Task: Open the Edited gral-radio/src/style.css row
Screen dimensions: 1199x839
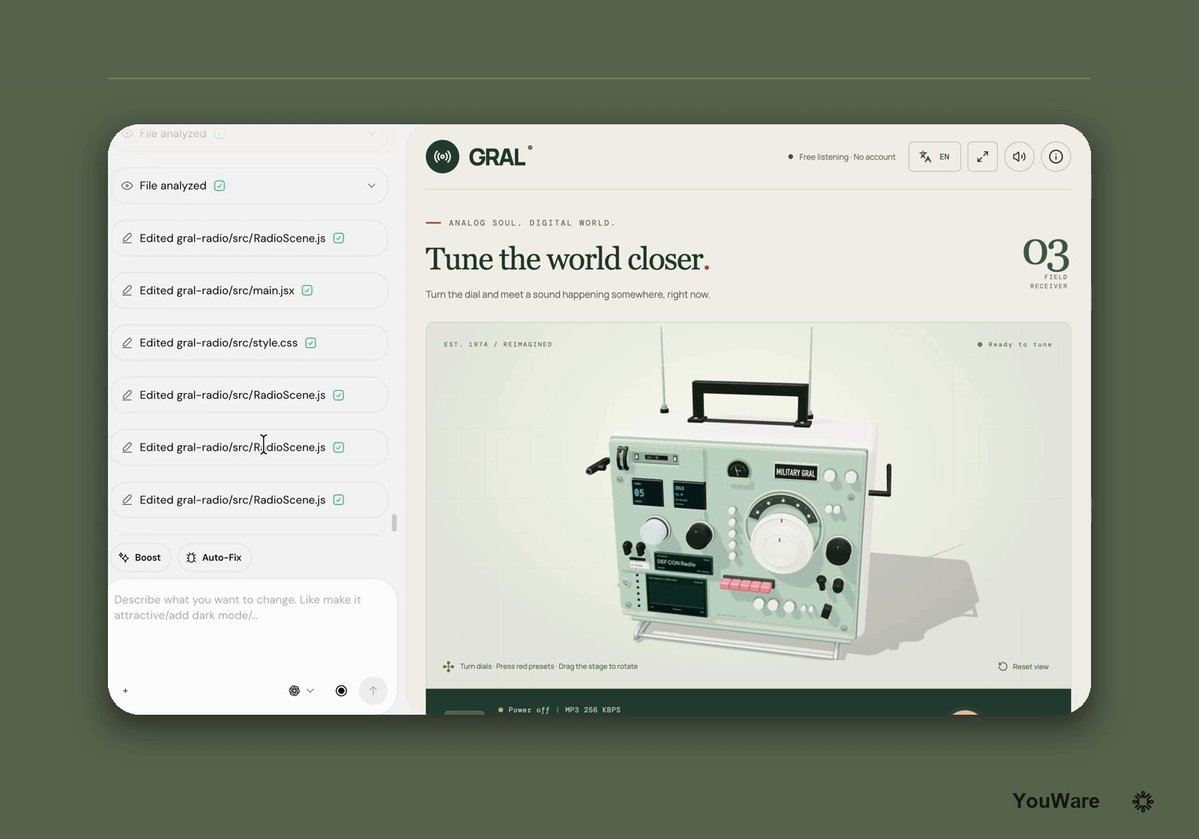Action: (249, 343)
